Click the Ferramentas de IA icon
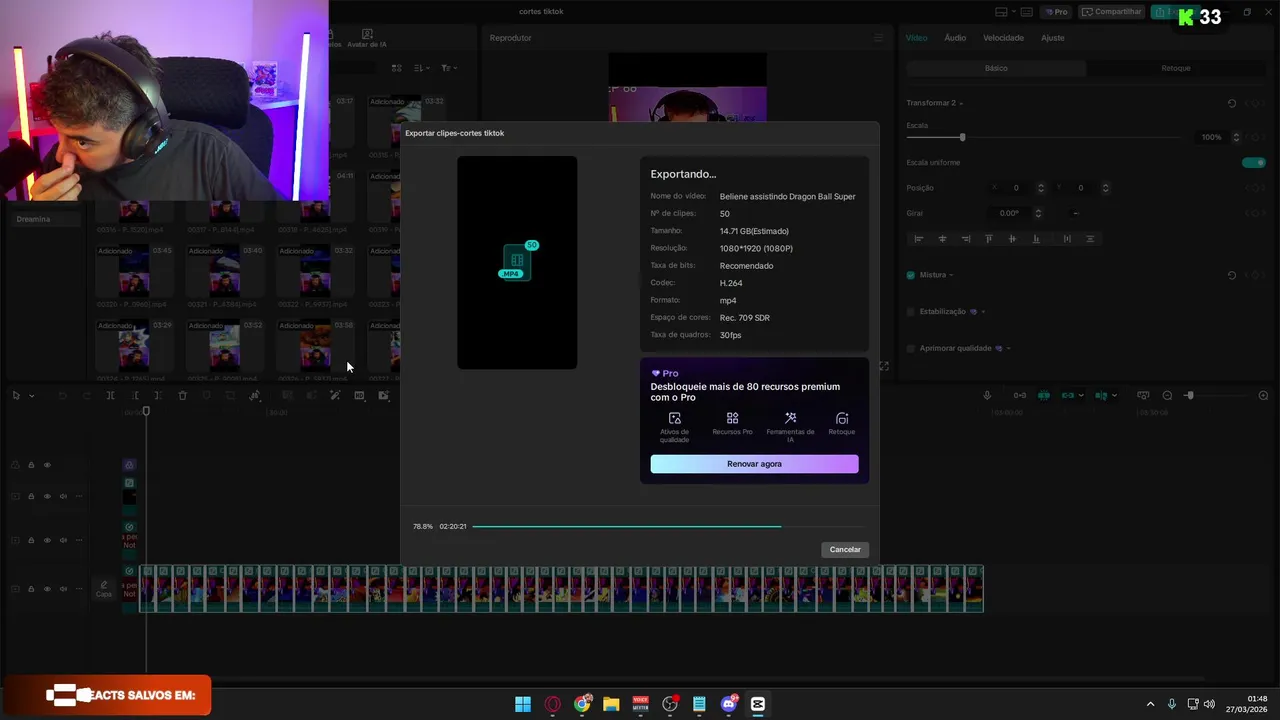Image resolution: width=1280 pixels, height=720 pixels. pyautogui.click(x=790, y=418)
